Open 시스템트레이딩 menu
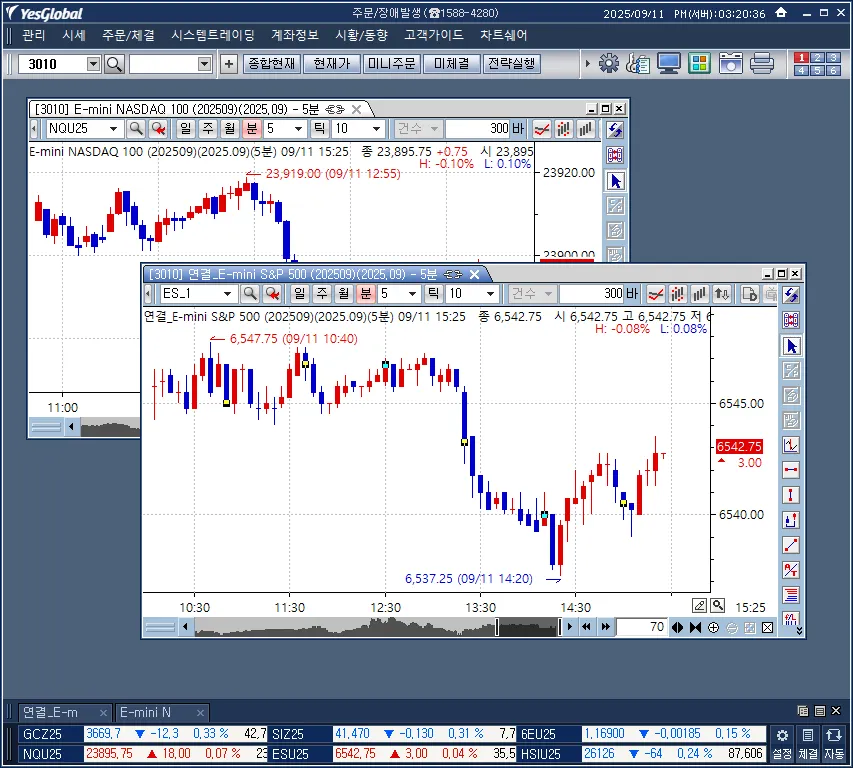 click(213, 35)
